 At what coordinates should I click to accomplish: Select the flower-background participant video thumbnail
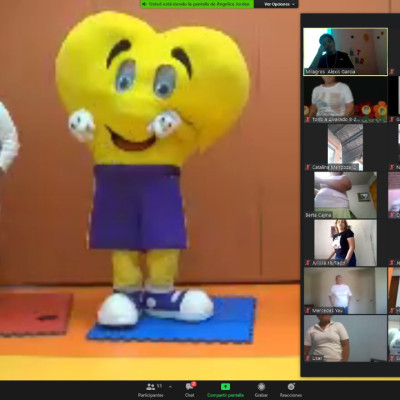(x=345, y=100)
